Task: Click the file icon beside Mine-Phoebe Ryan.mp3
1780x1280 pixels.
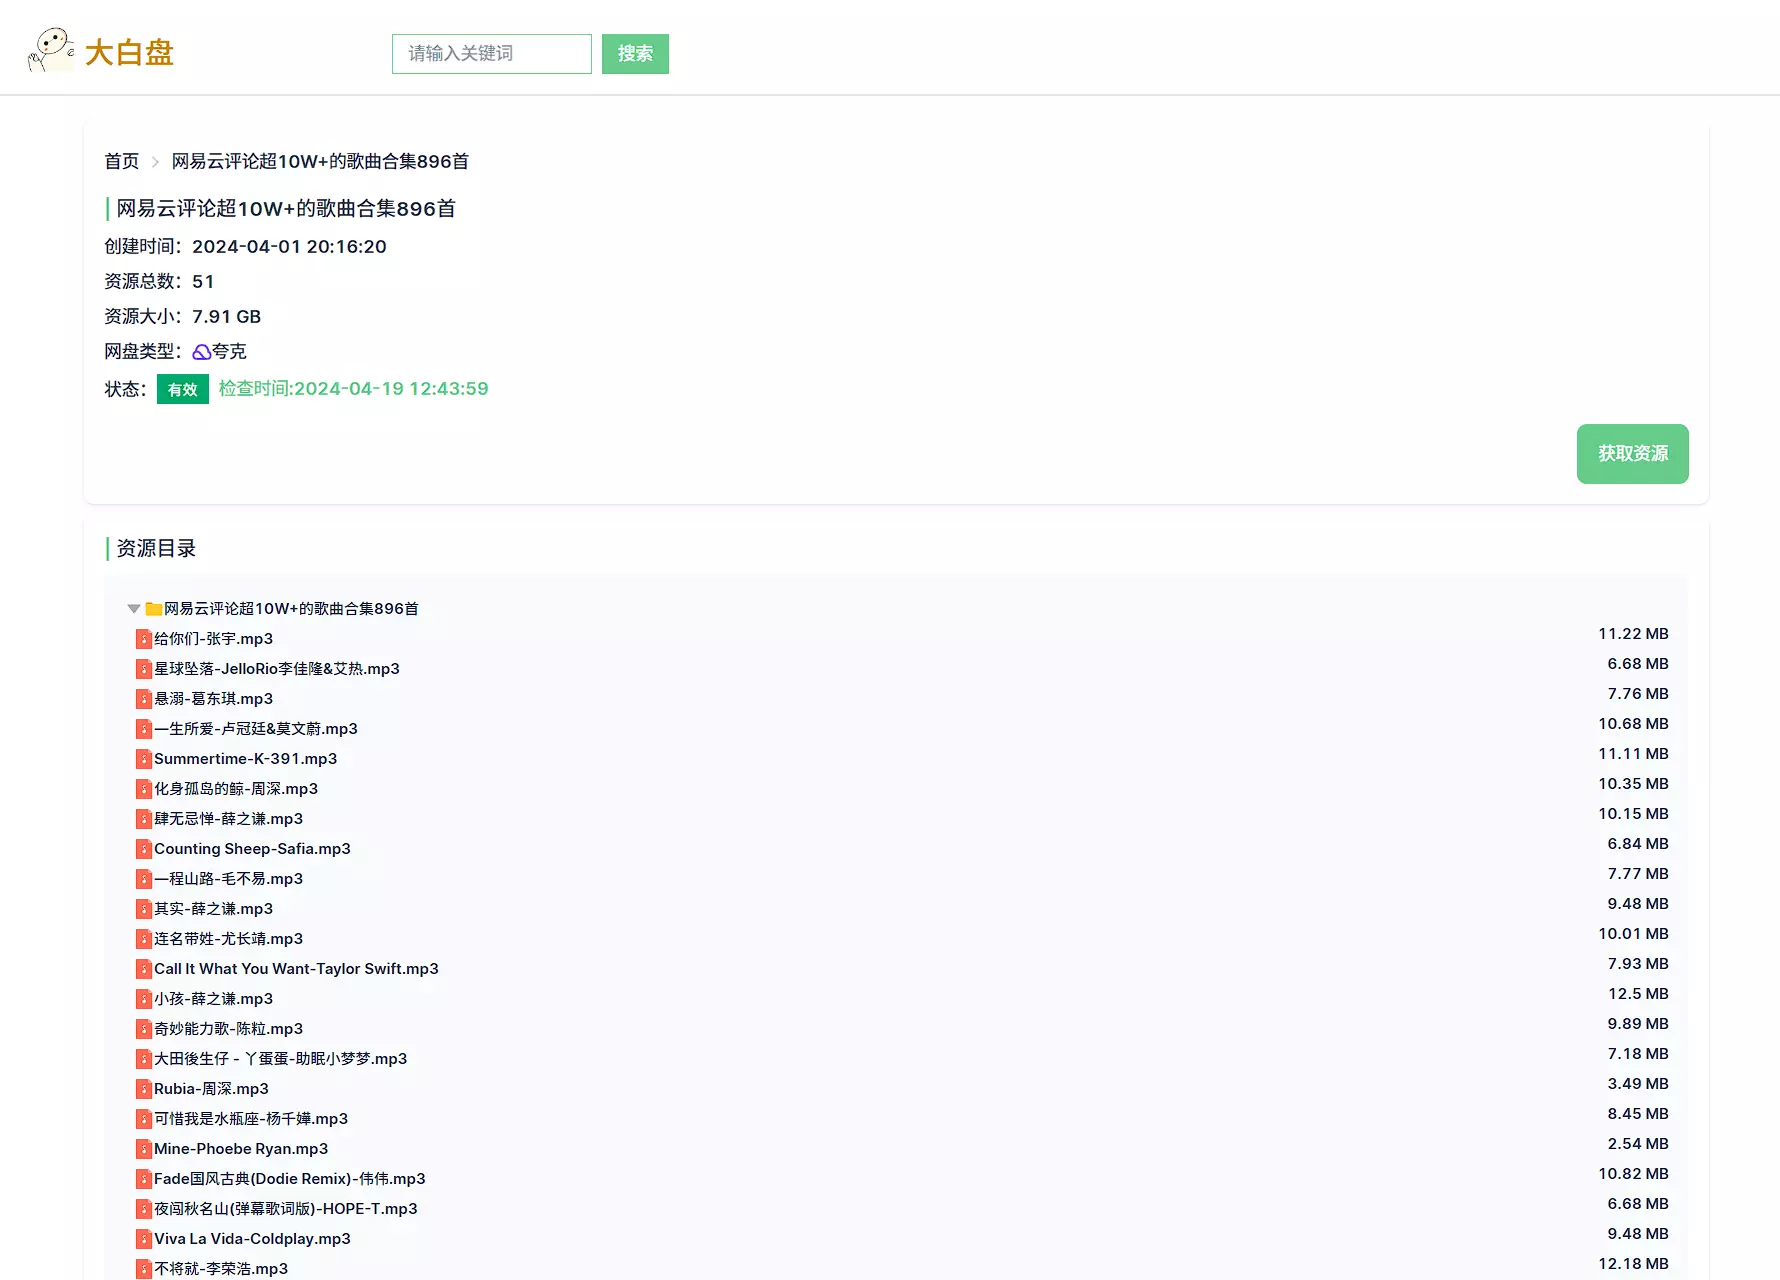Action: pyautogui.click(x=144, y=1149)
